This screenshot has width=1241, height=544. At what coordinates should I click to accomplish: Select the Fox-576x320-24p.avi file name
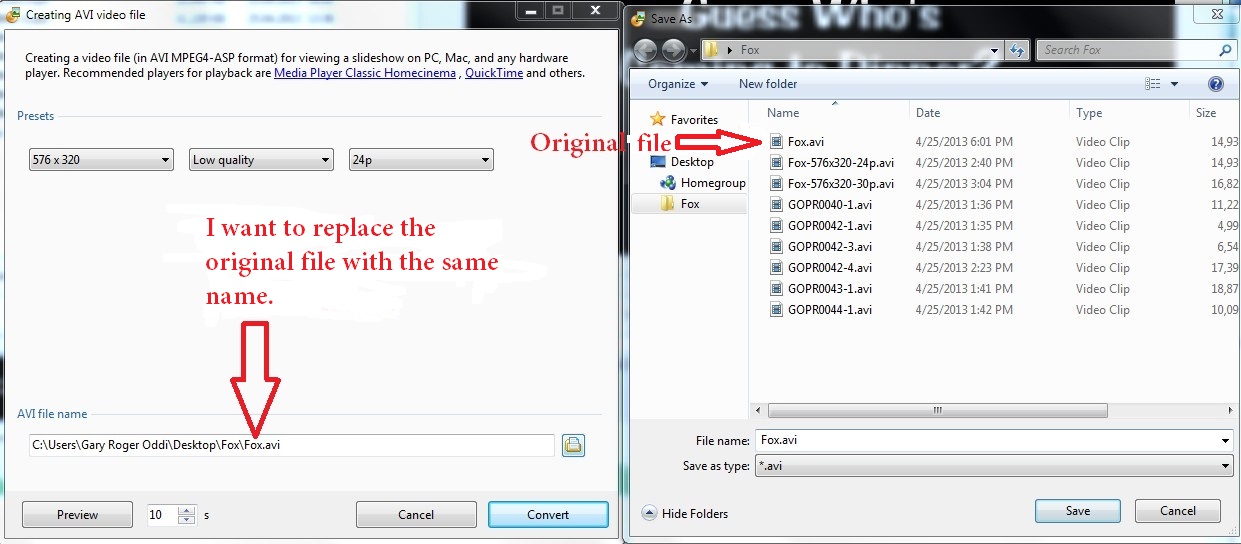pos(841,163)
